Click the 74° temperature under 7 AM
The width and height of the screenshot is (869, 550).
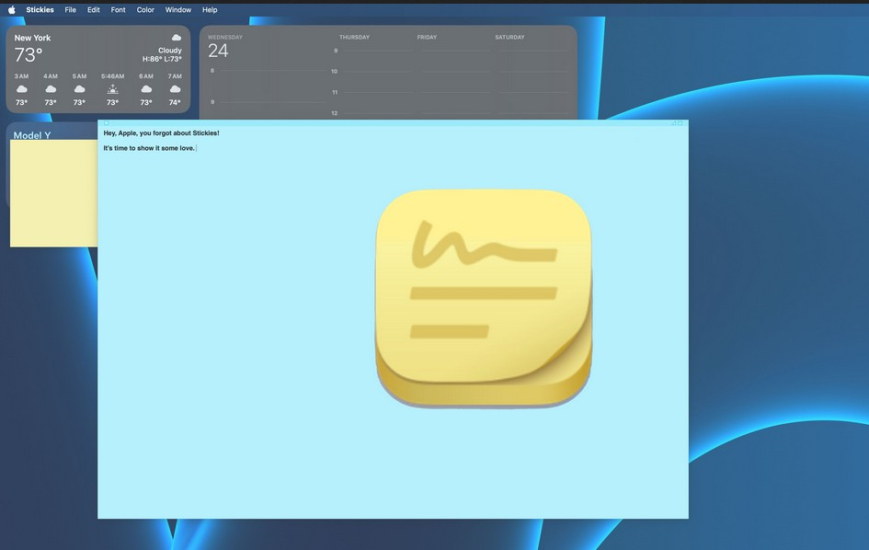pos(175,103)
